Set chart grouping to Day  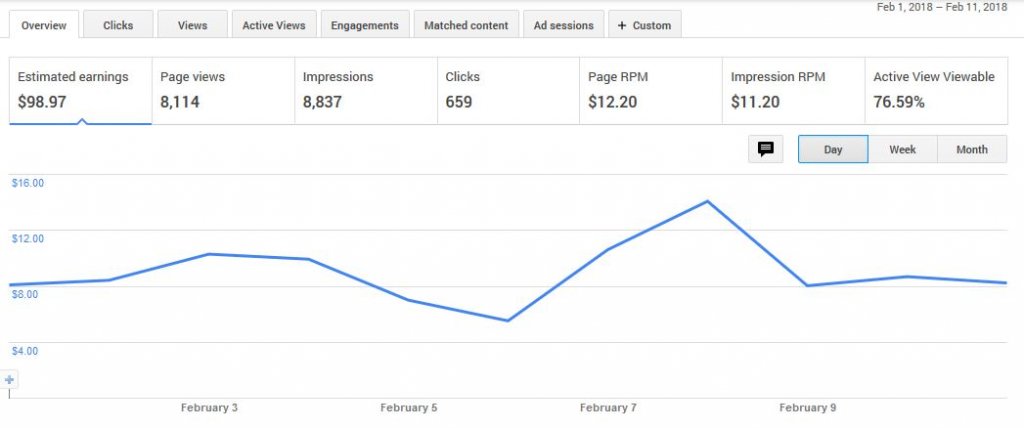coord(833,149)
